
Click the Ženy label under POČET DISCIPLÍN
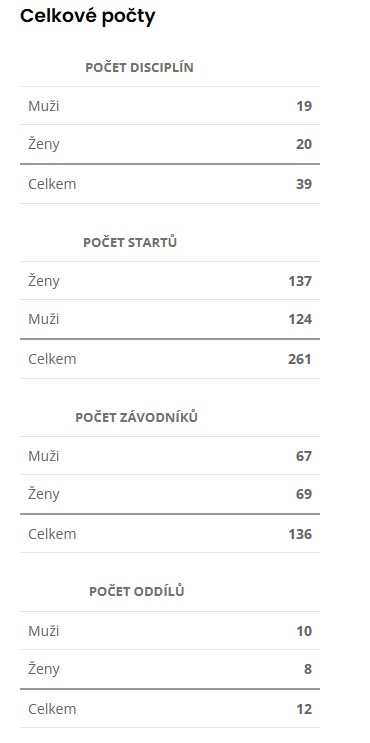[x=44, y=144]
